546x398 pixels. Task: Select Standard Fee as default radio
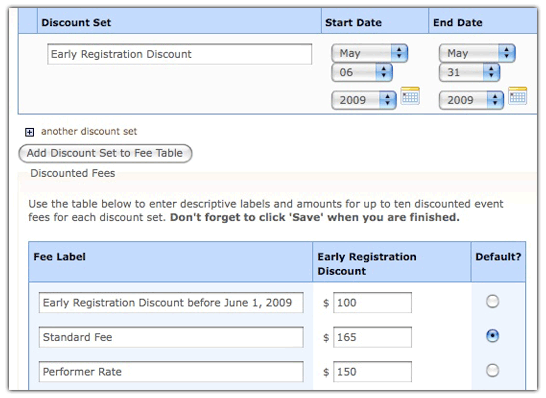click(492, 336)
